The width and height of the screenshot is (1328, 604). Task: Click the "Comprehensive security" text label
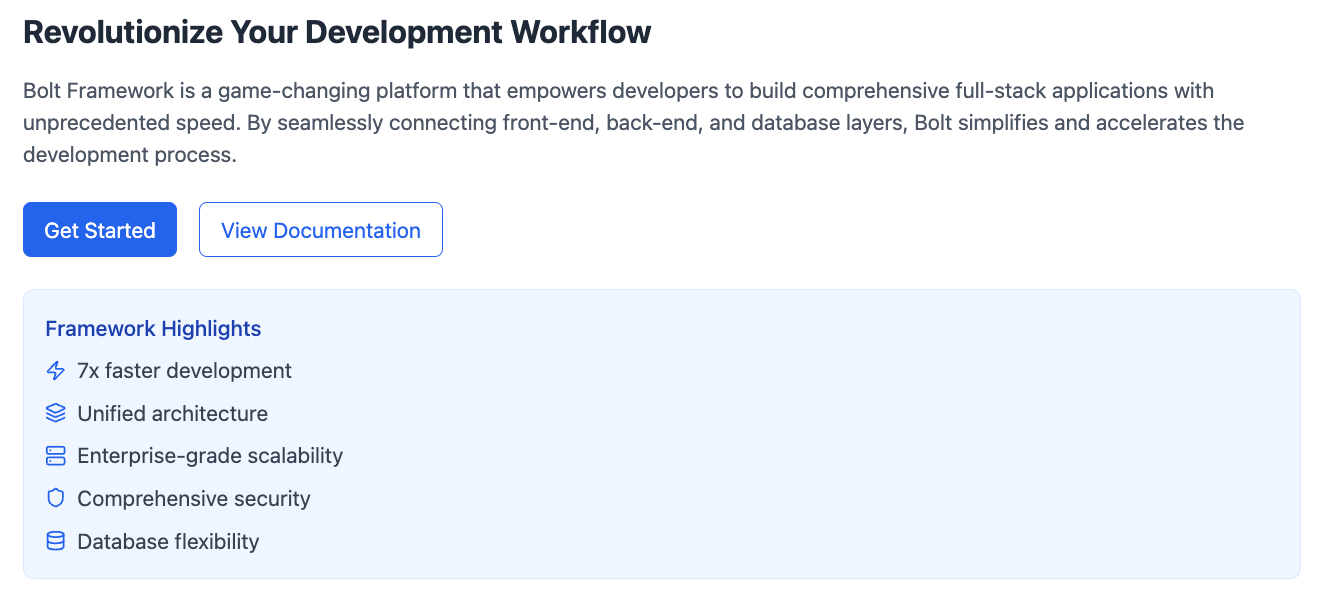194,498
